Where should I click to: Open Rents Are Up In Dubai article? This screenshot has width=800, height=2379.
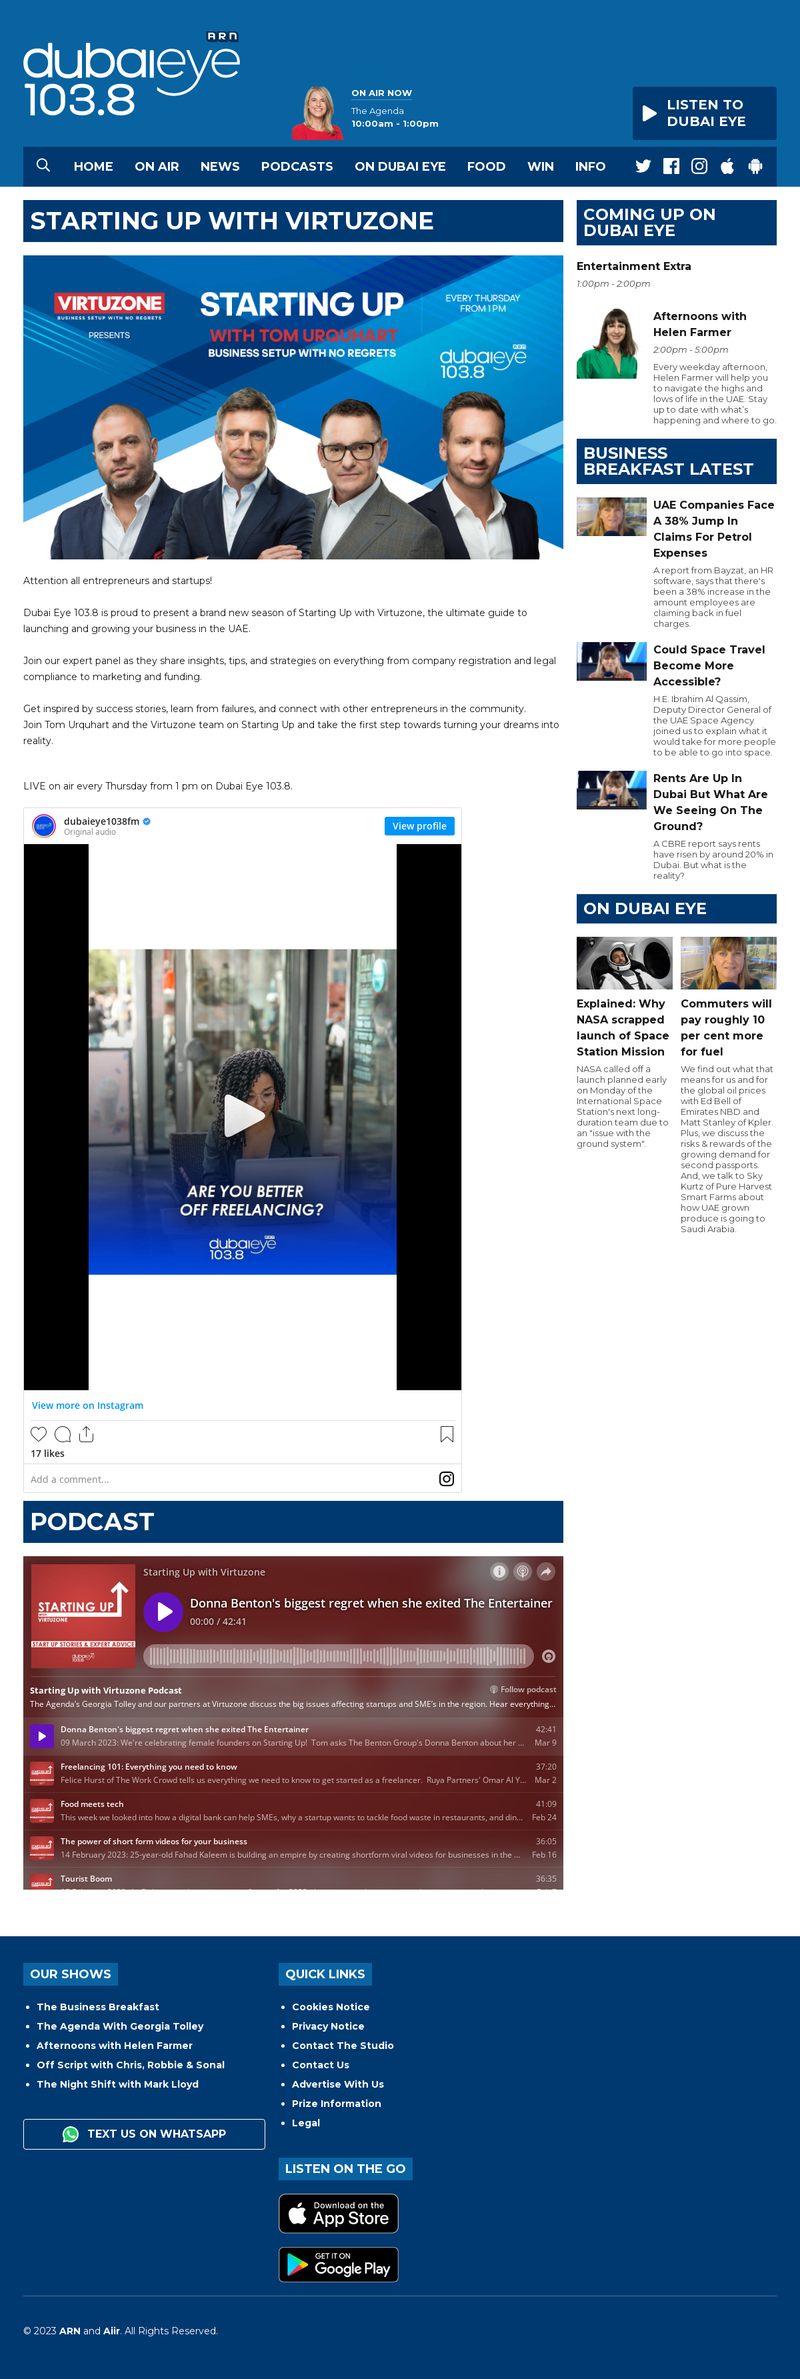click(x=710, y=802)
